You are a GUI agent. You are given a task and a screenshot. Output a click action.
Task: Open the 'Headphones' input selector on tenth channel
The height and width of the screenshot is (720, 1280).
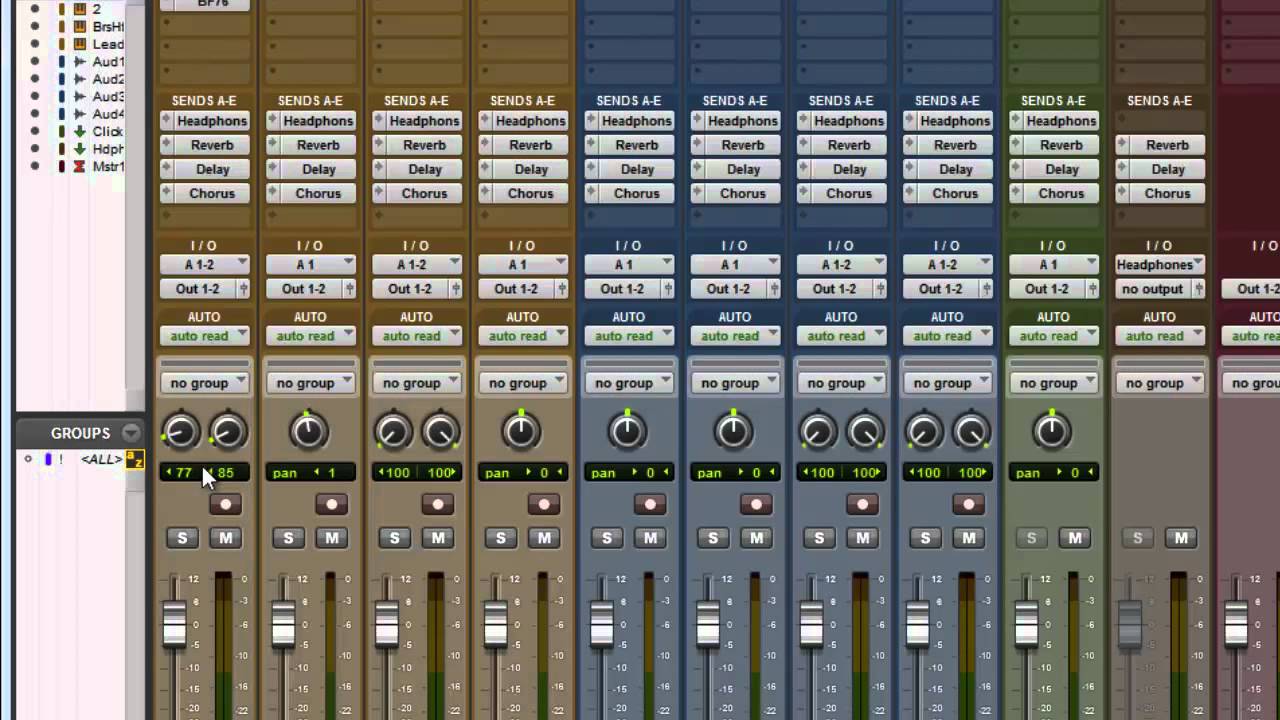[1159, 265]
